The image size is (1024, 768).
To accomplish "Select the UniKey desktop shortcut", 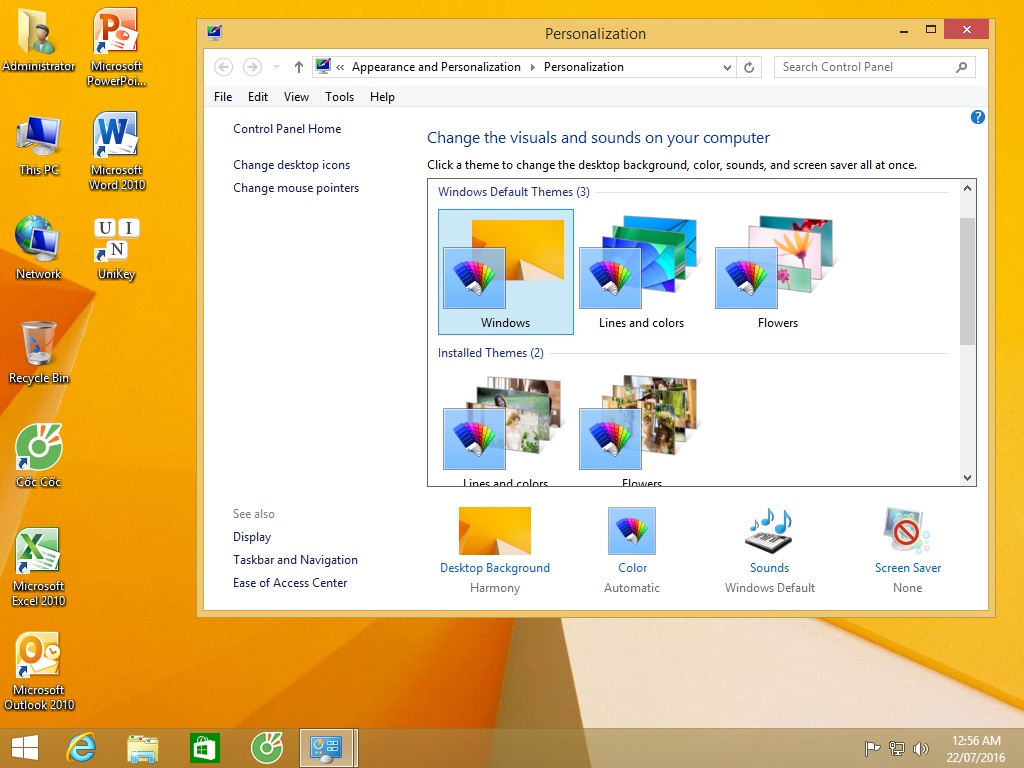I will (116, 248).
